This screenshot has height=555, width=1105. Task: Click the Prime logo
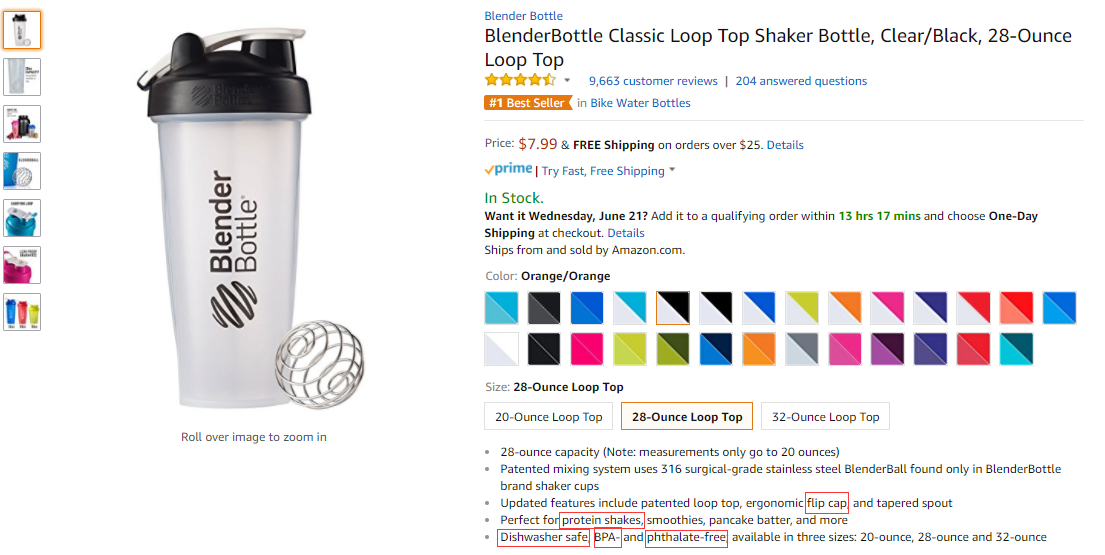[508, 170]
